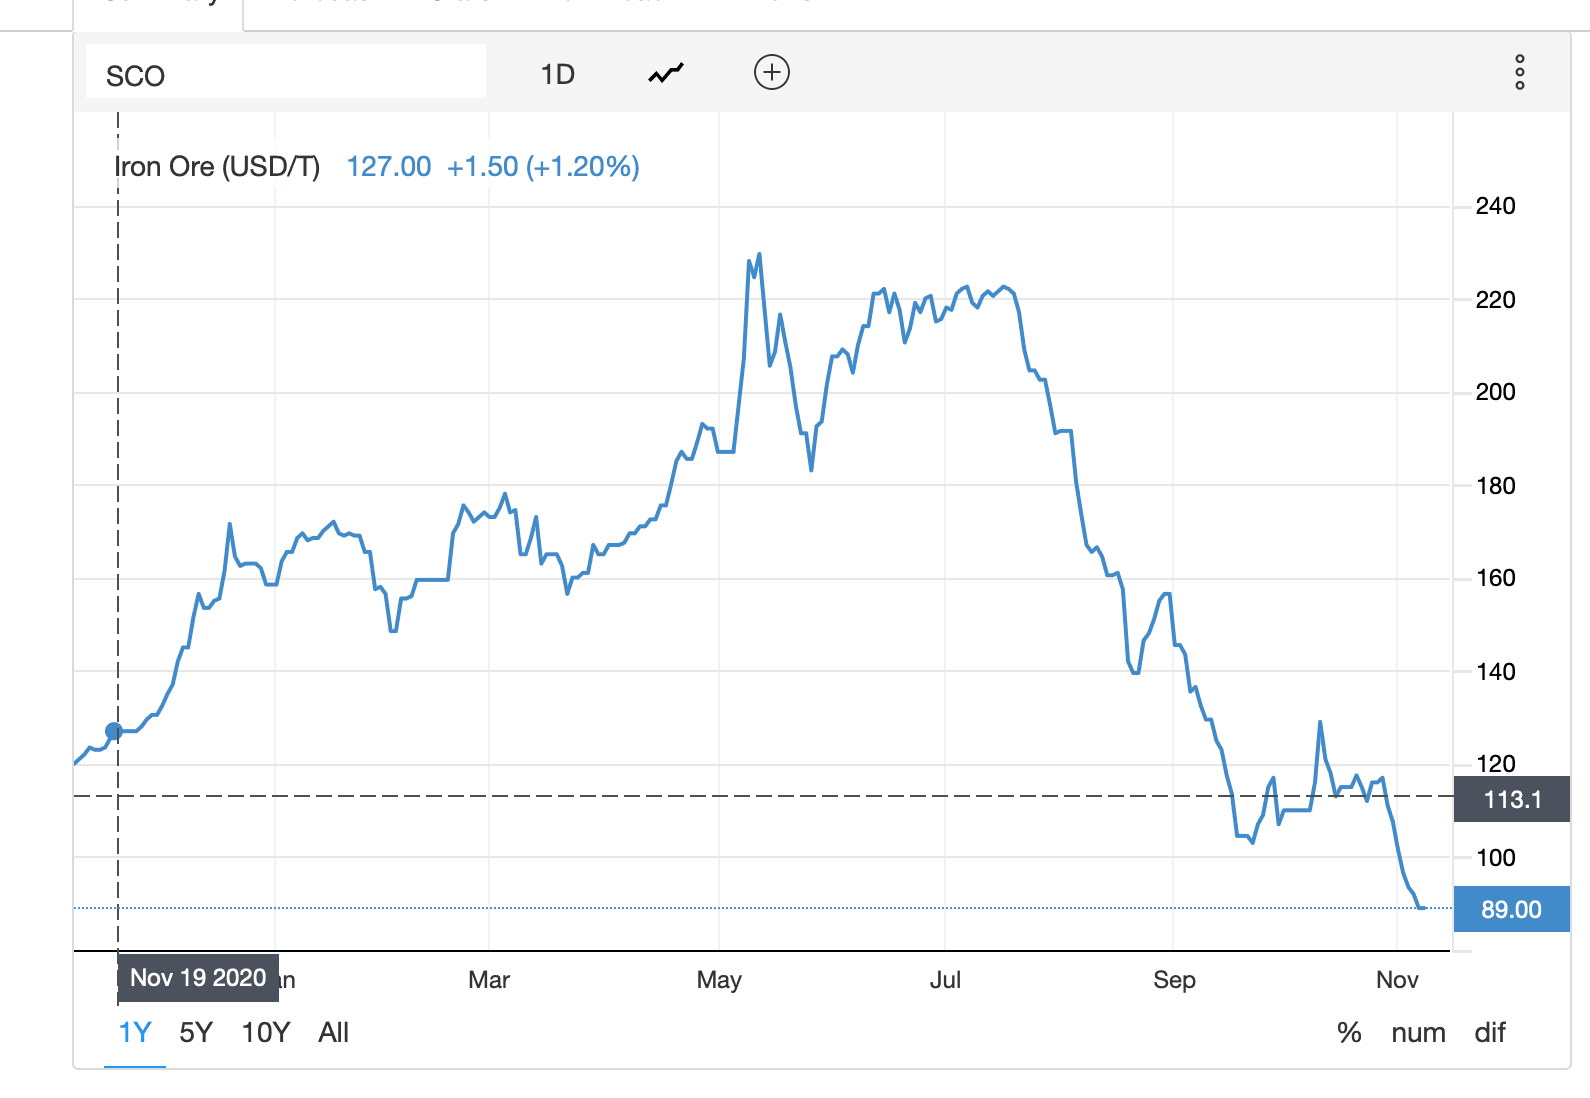Click the line chart type icon
Screen dimensions: 1590x1098
click(666, 73)
